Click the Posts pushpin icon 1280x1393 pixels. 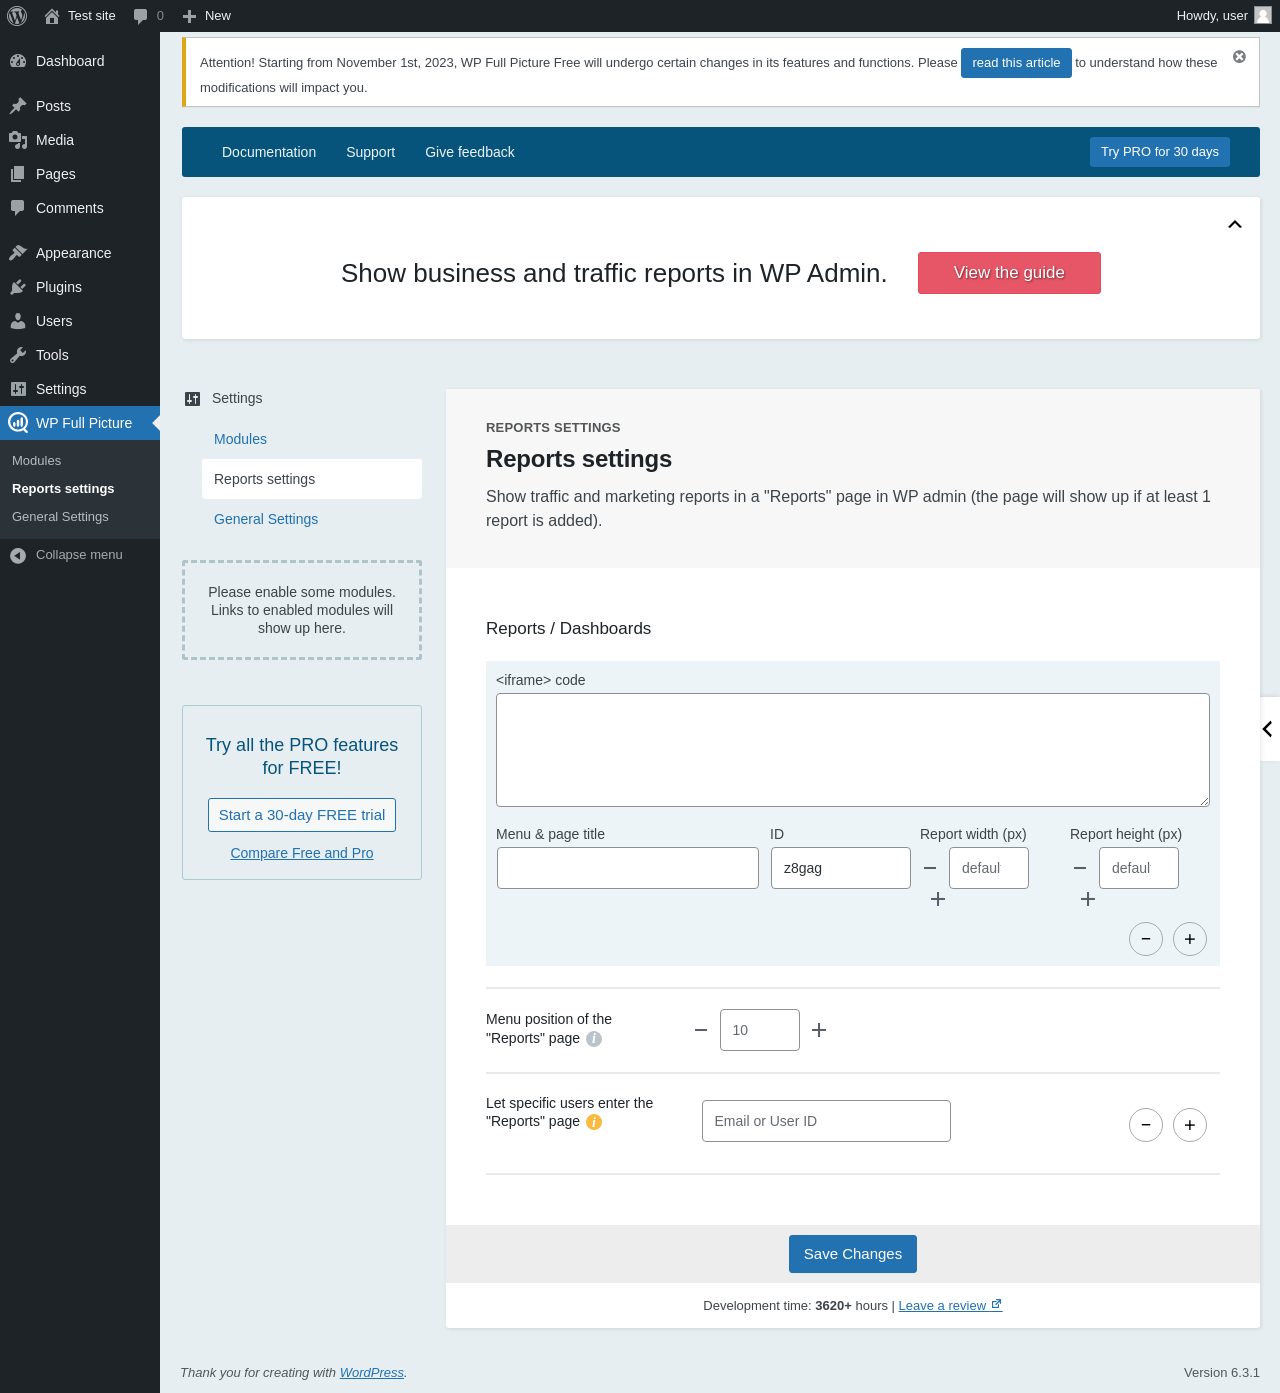18,106
